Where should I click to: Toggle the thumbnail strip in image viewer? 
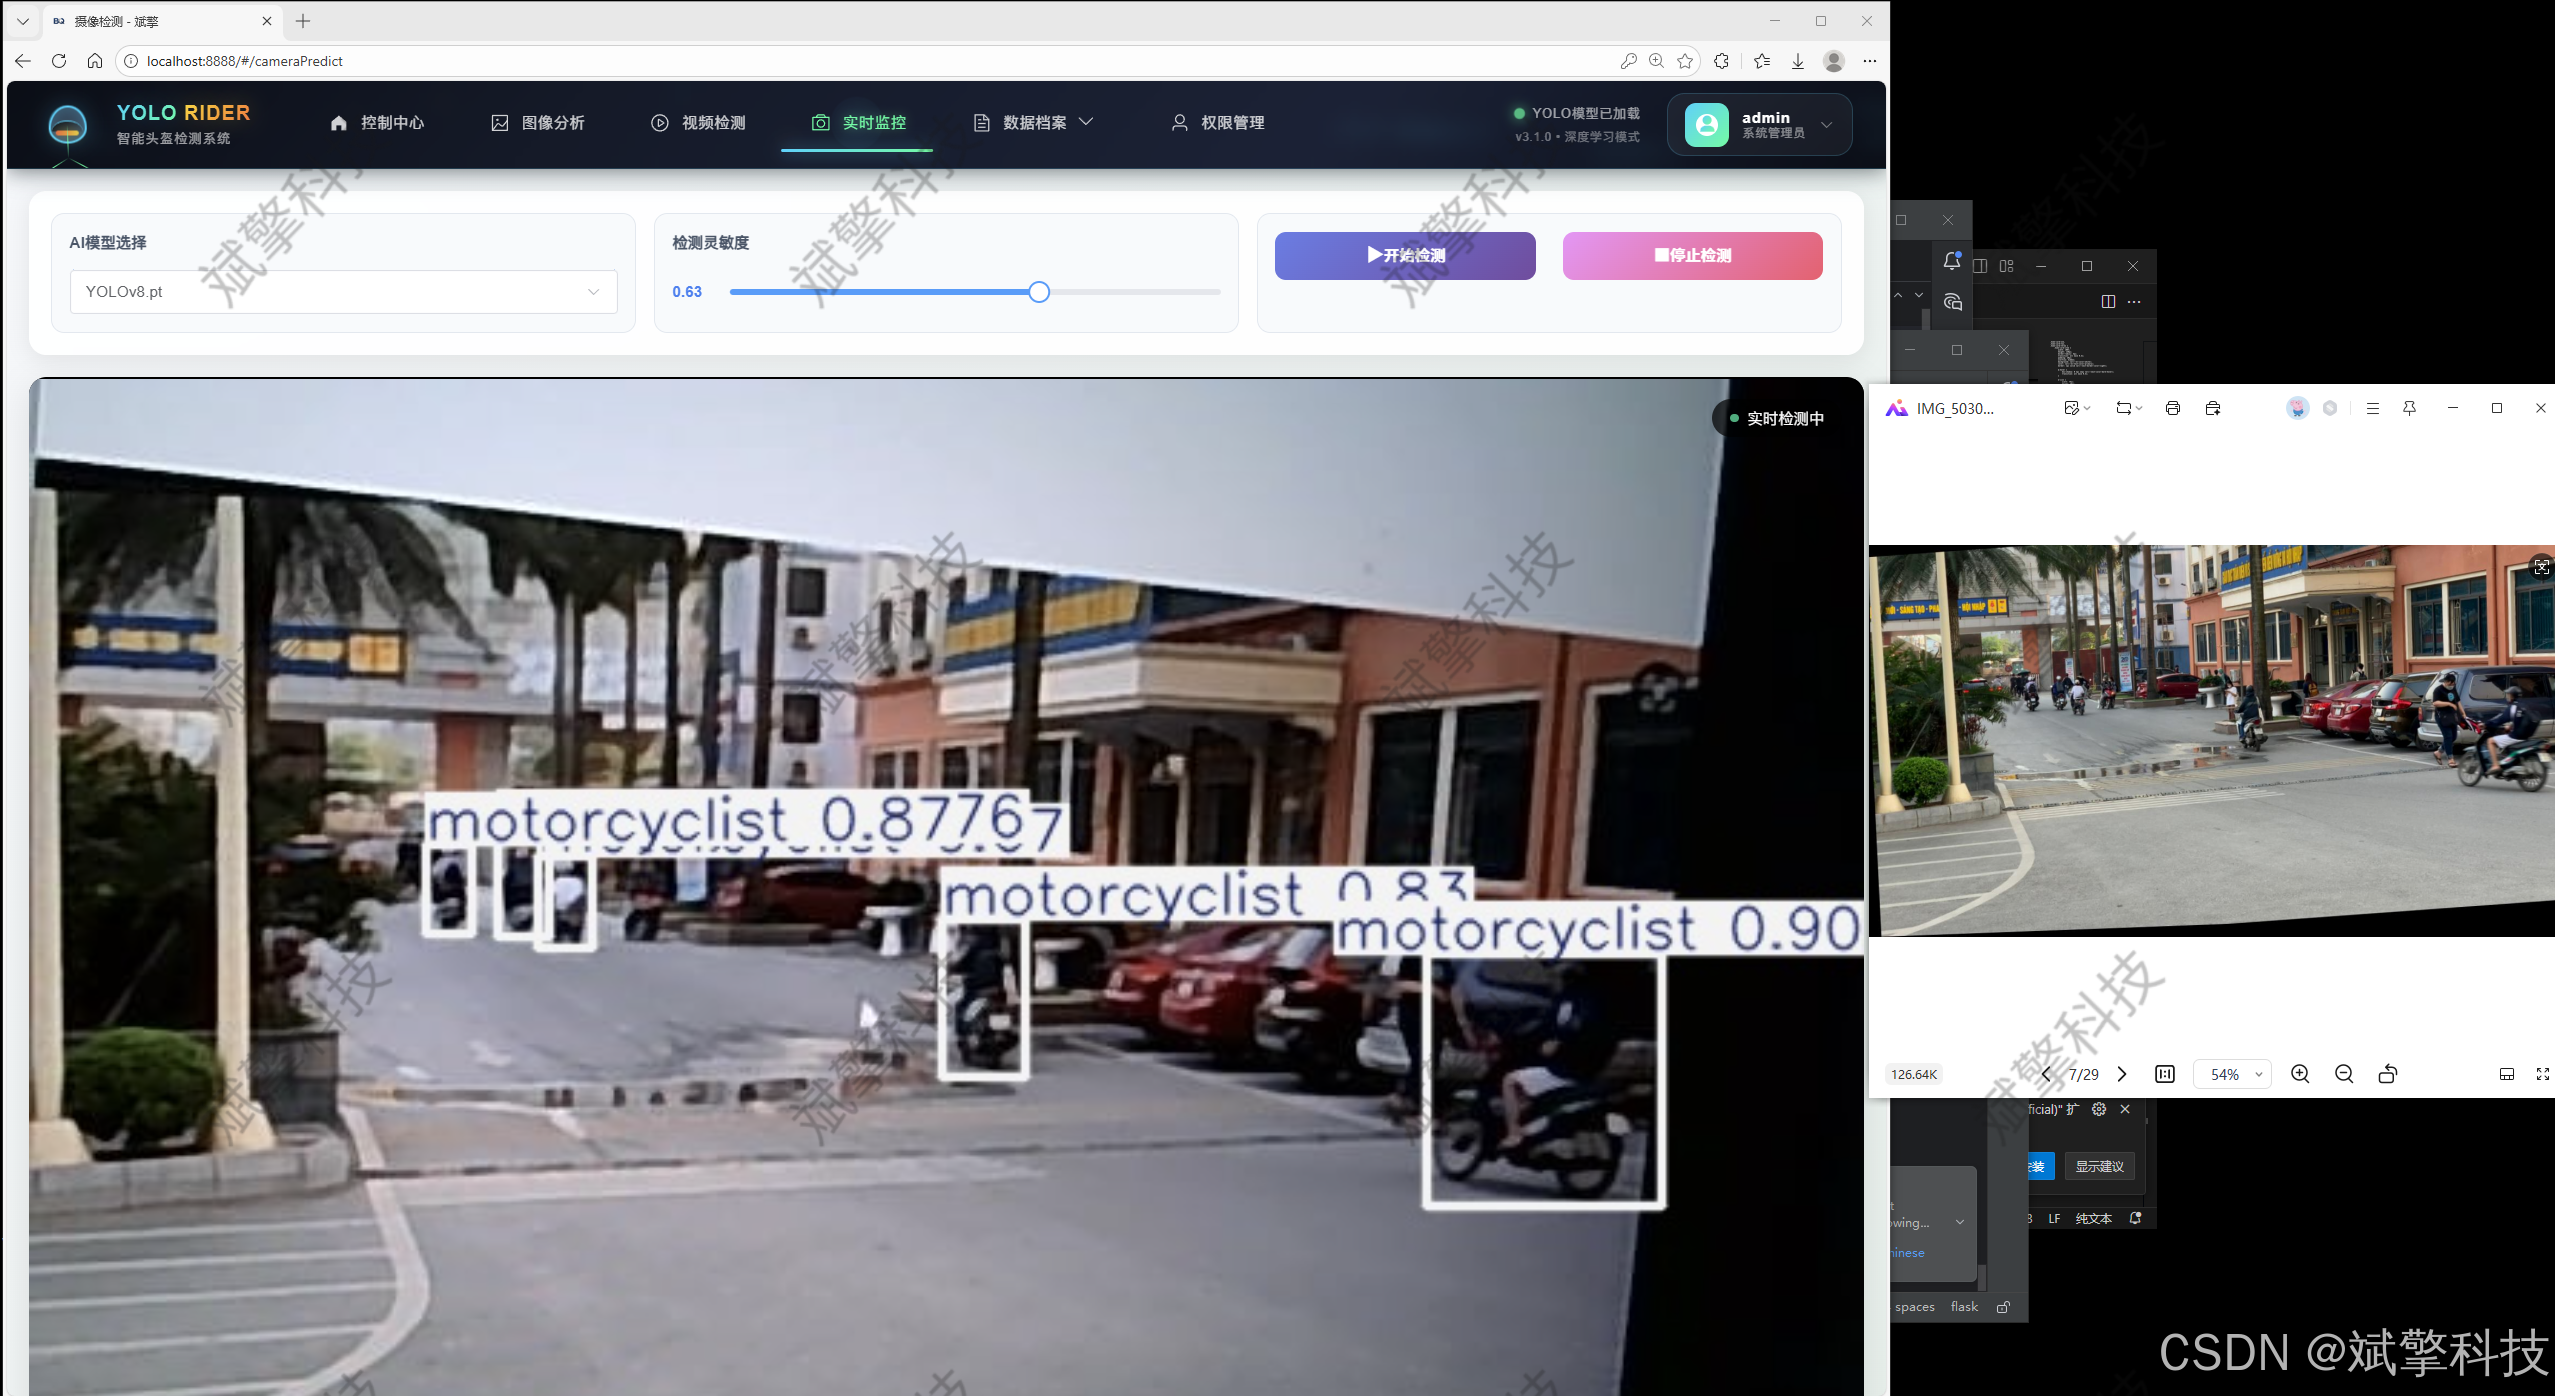pos(2507,1074)
